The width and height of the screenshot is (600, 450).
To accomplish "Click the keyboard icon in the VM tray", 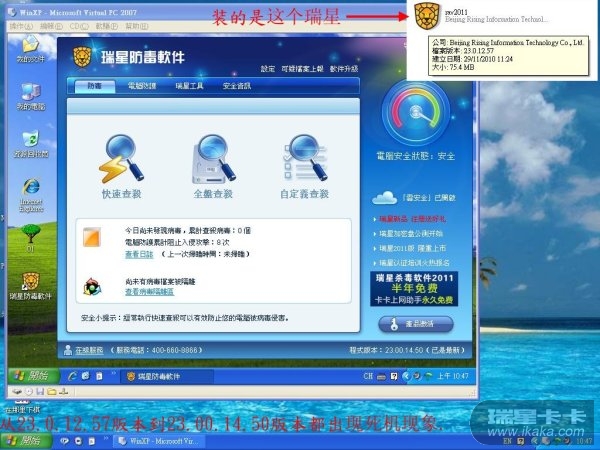I will 381,377.
